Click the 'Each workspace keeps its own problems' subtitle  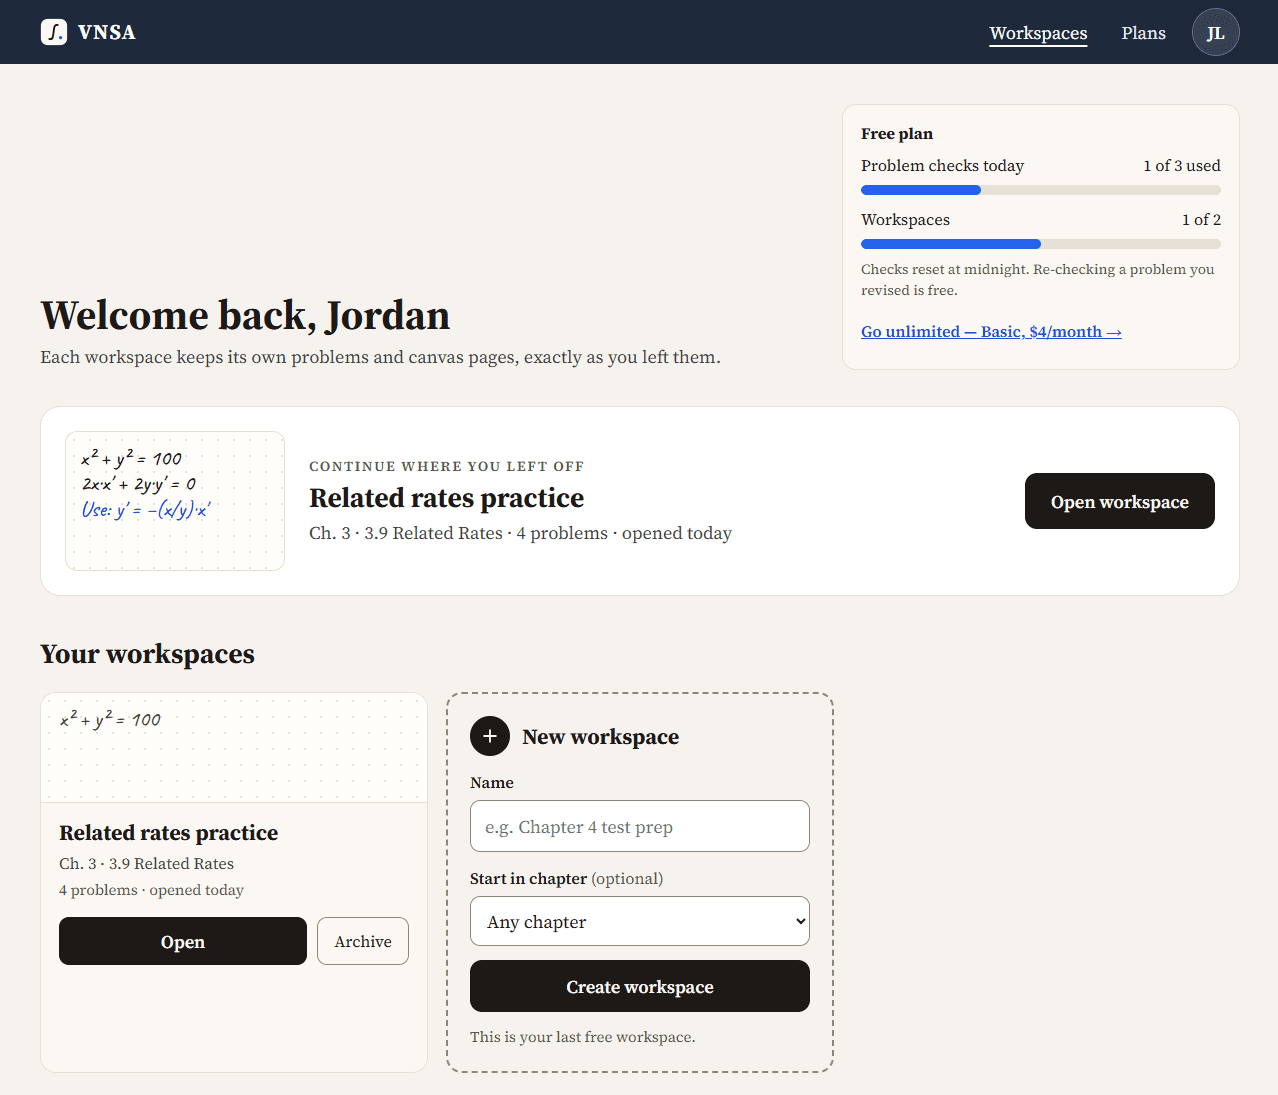point(380,357)
